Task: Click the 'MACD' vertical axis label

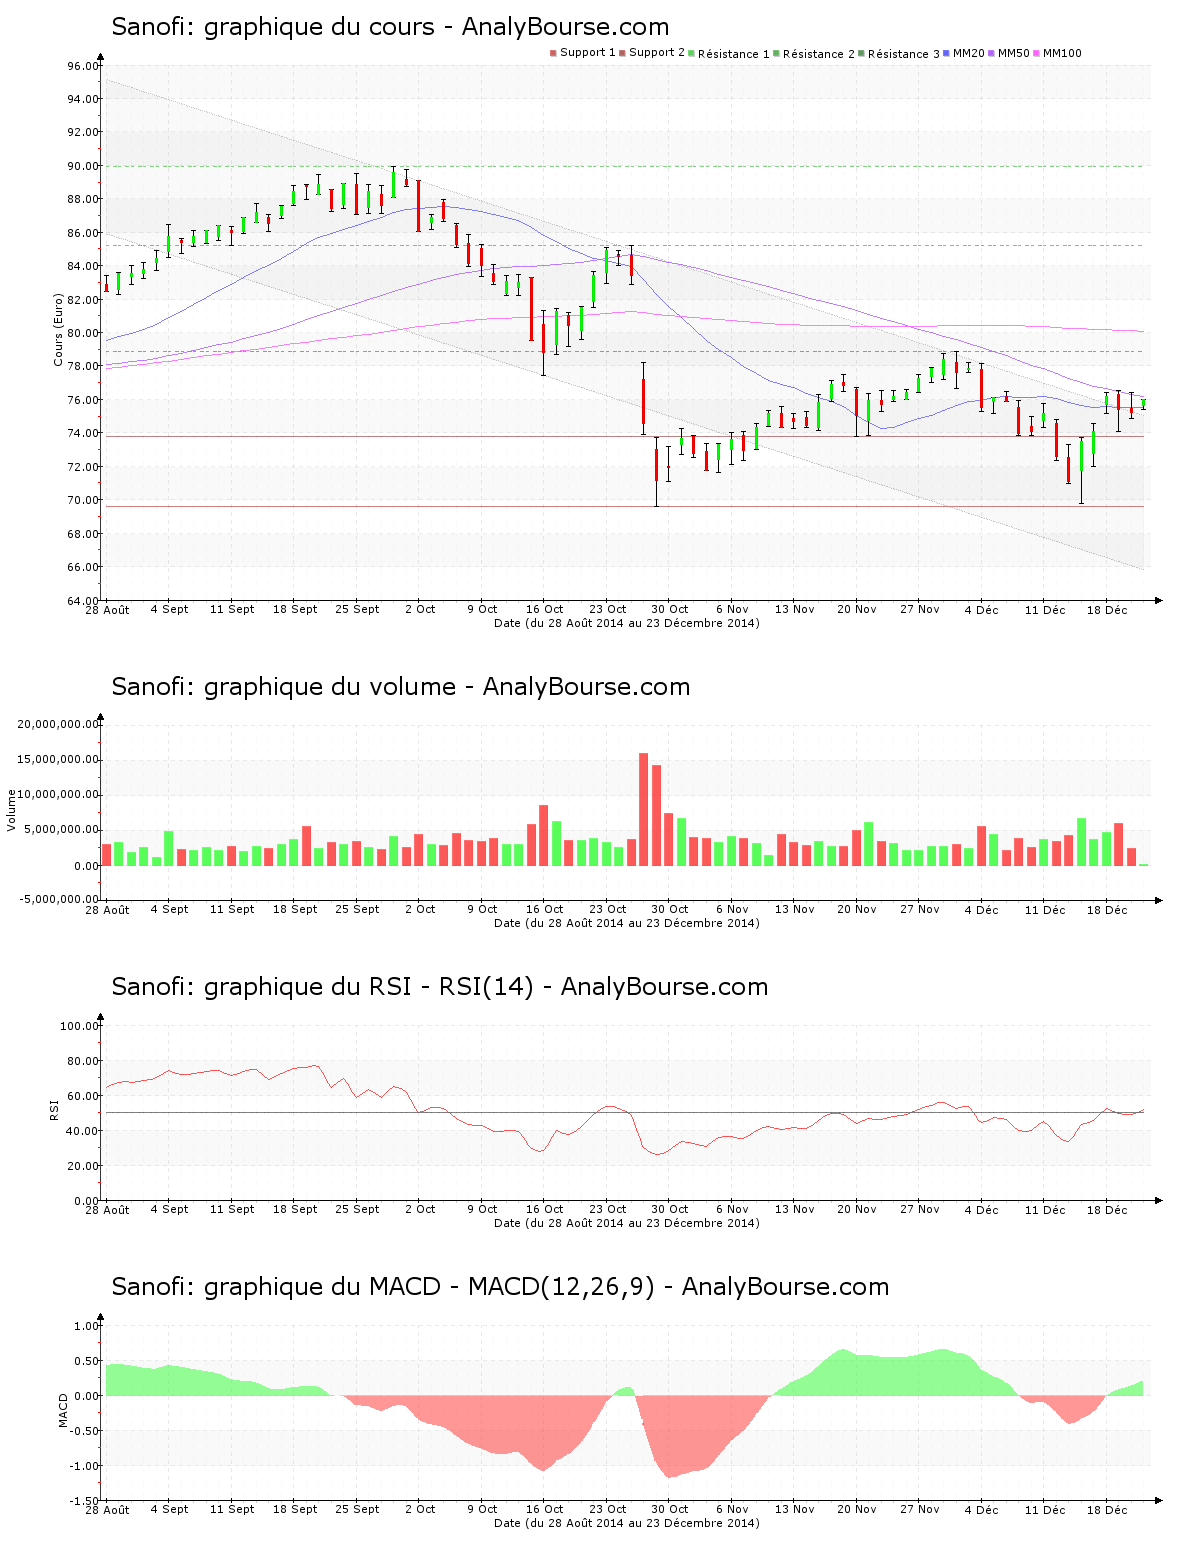Action: [x=64, y=1410]
